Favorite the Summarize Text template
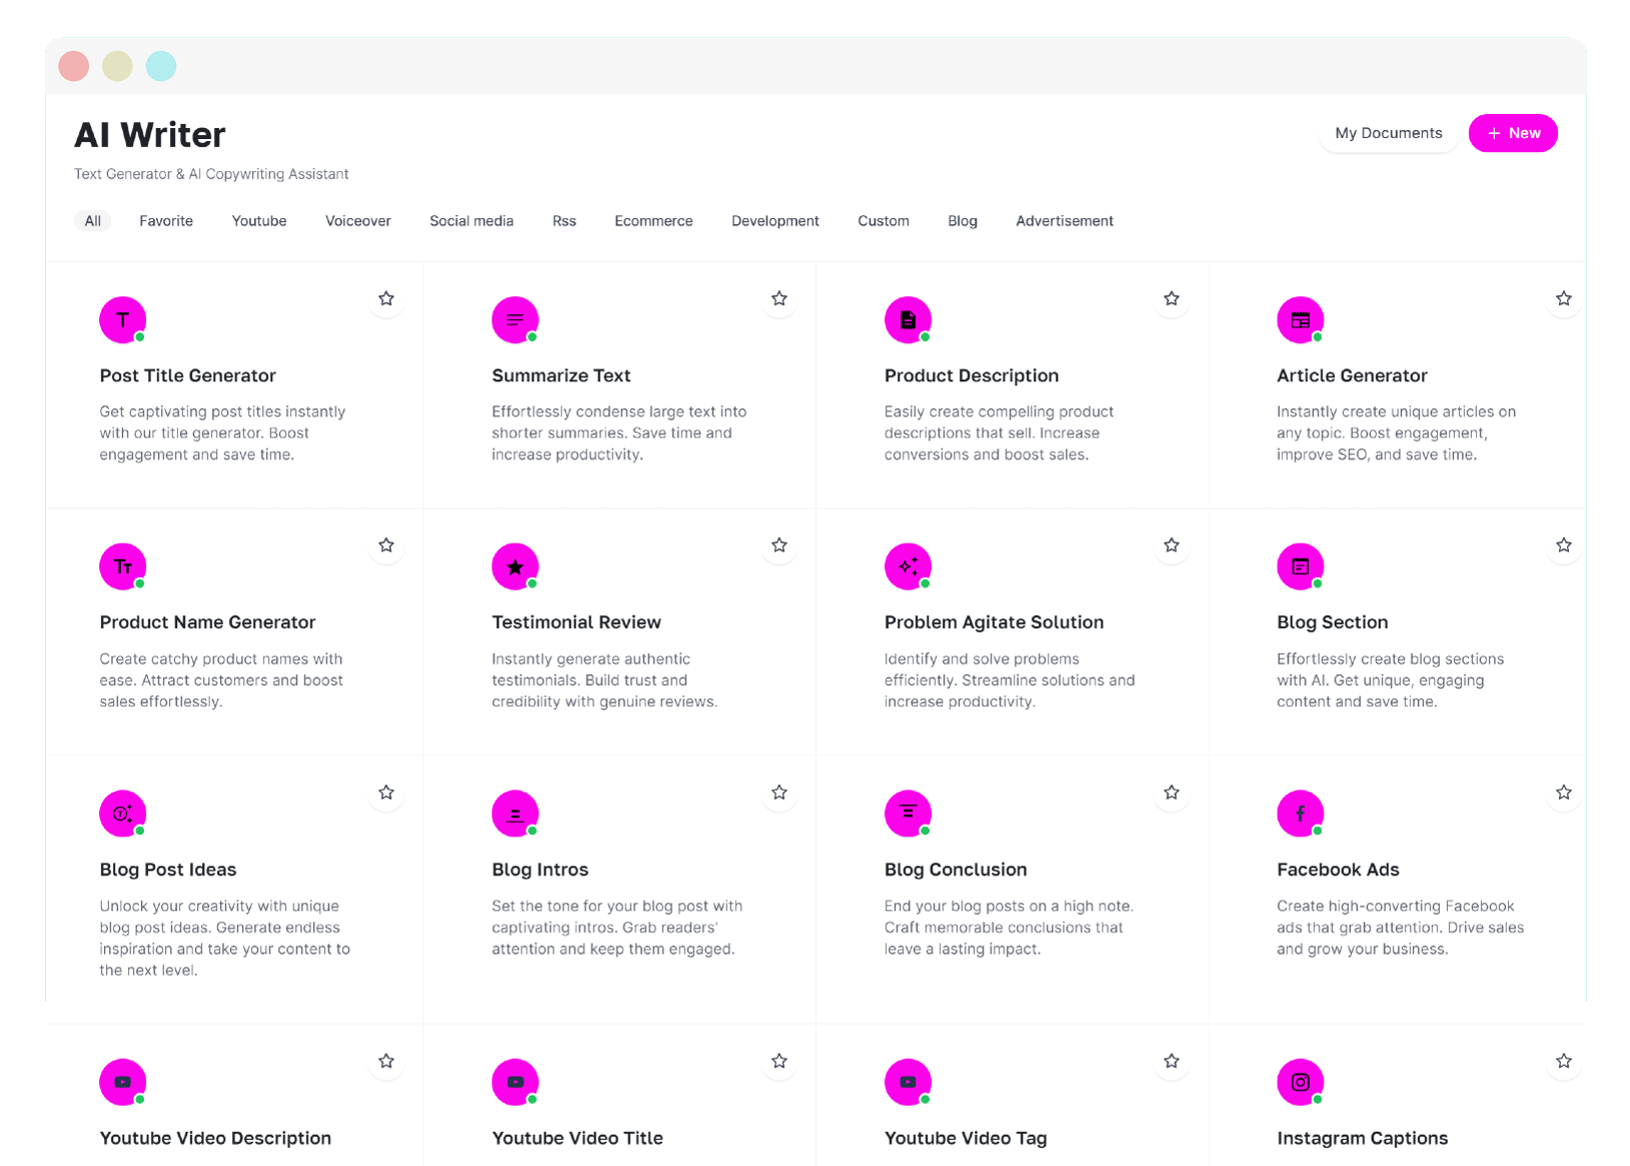The width and height of the screenshot is (1630, 1166). pyautogui.click(x=779, y=297)
